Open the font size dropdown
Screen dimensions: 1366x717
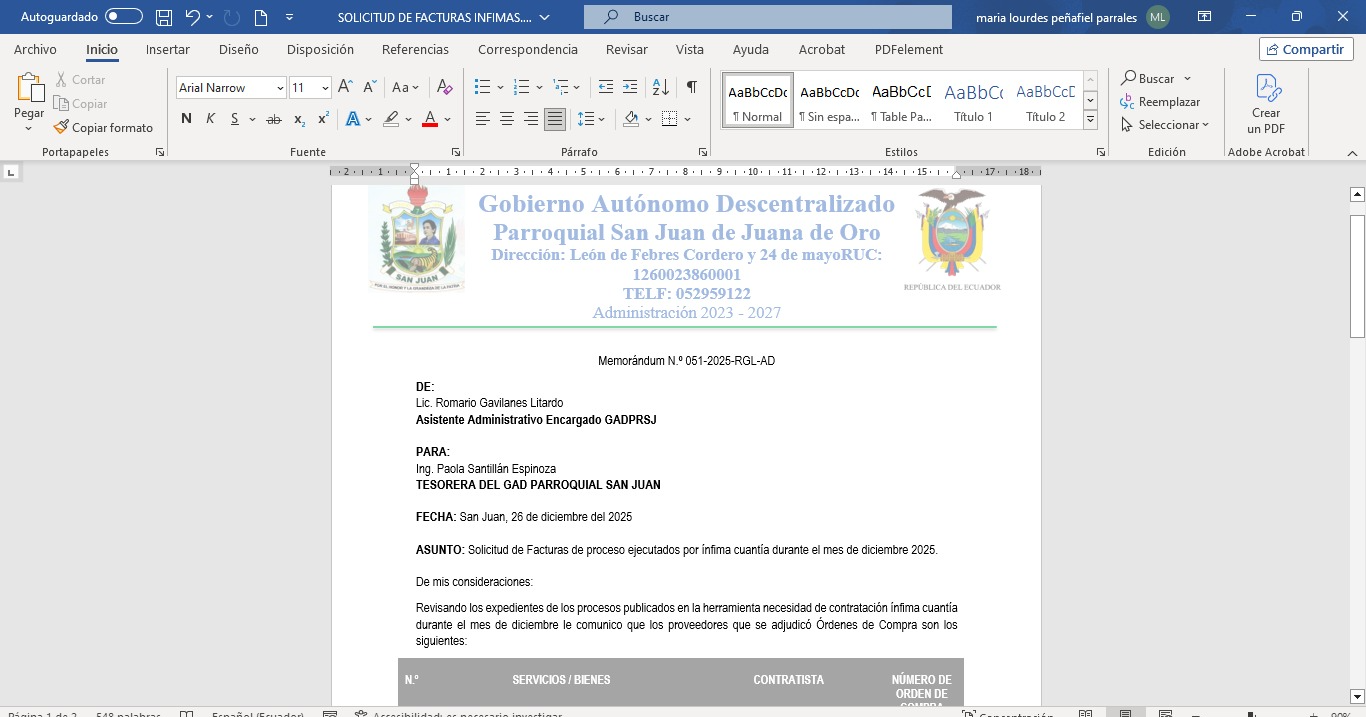(x=325, y=88)
